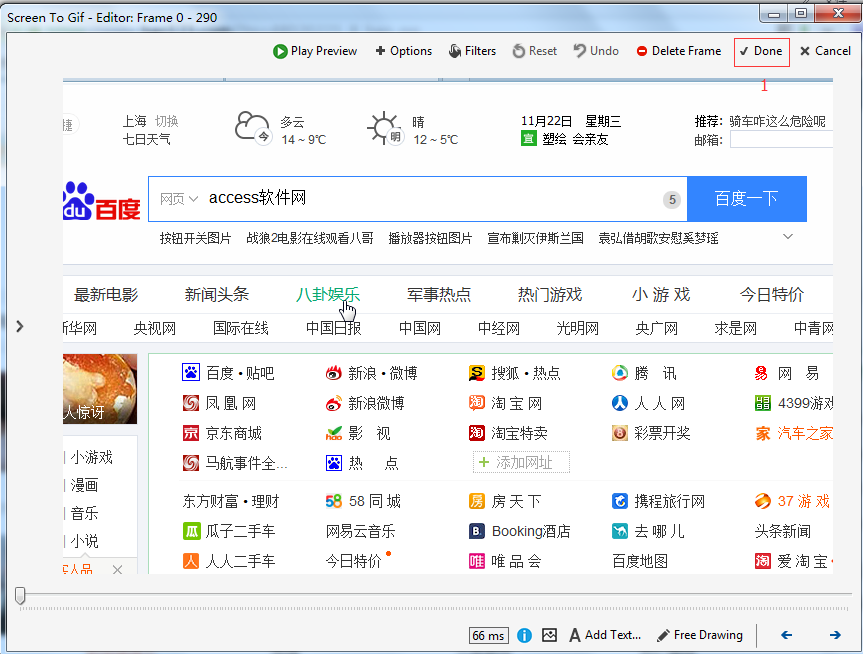Viewport: 863px width, 654px height.
Task: Undo the last edit
Action: [596, 51]
